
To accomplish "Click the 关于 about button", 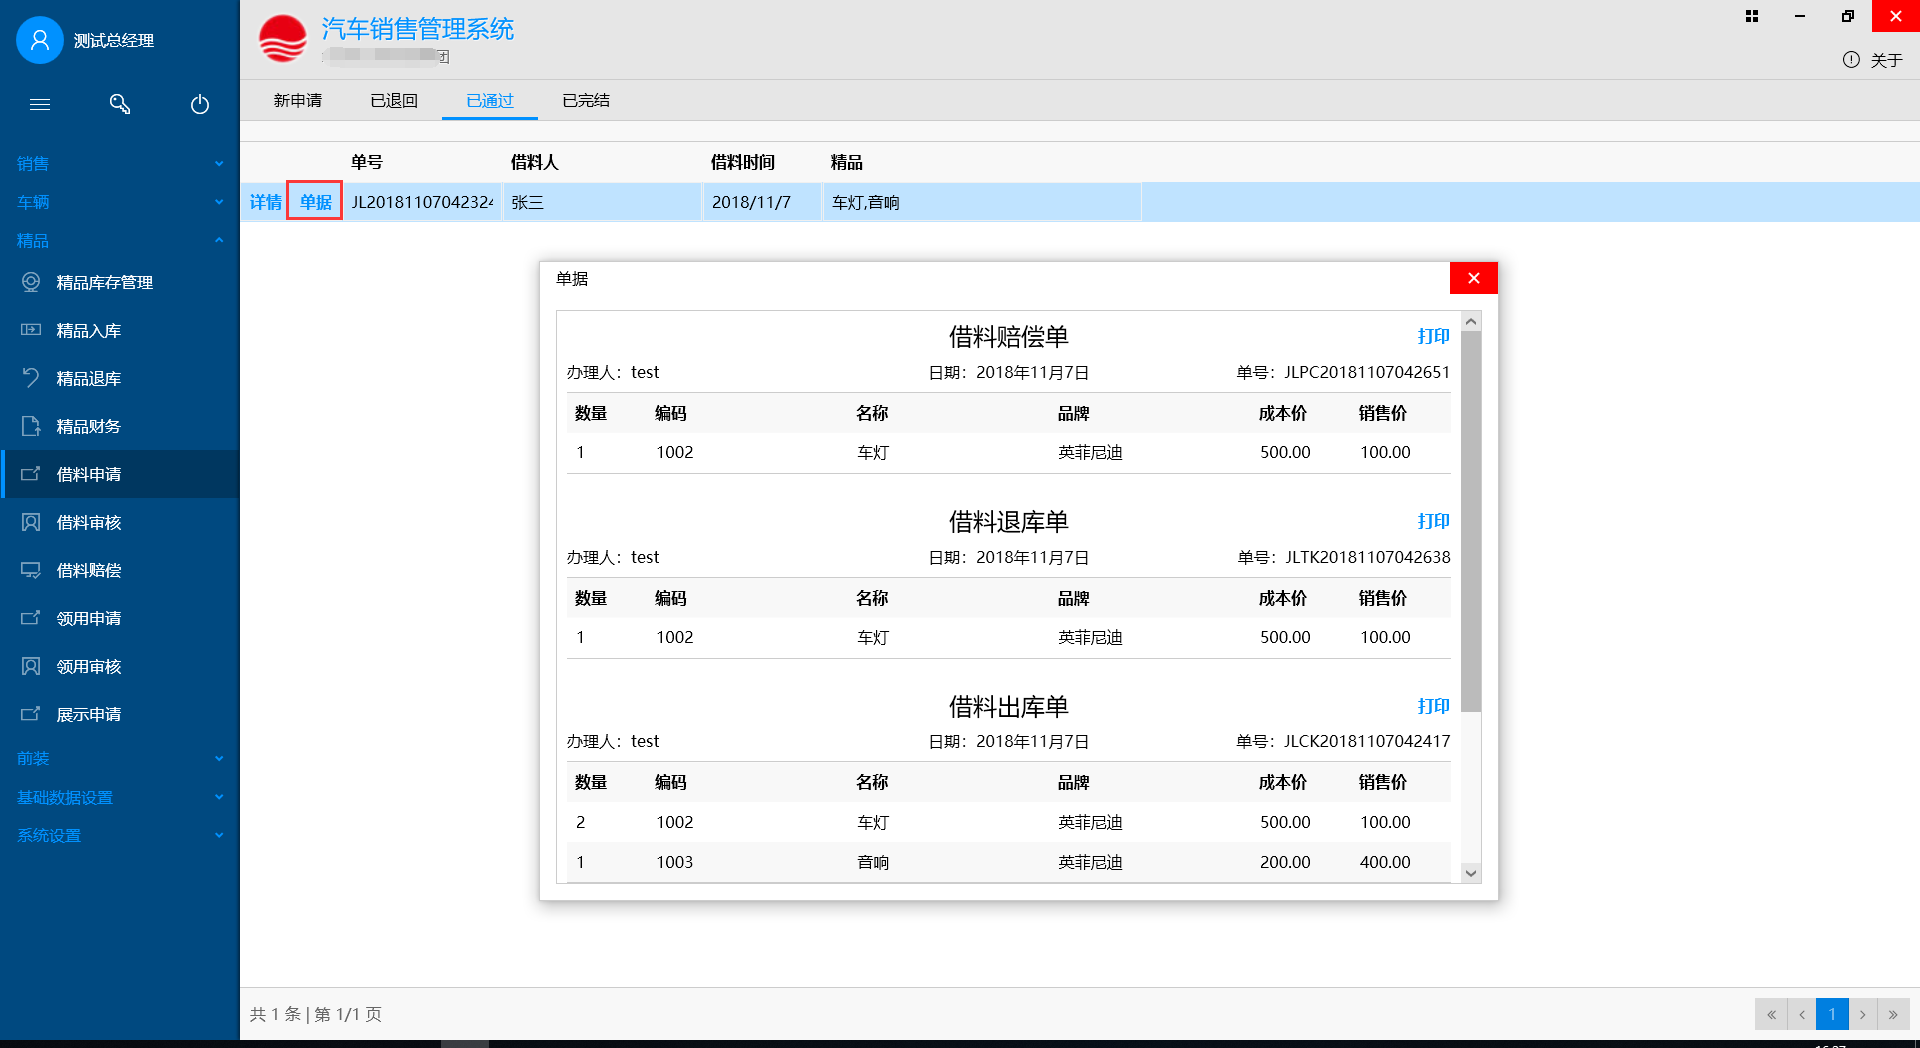I will click(x=1873, y=61).
